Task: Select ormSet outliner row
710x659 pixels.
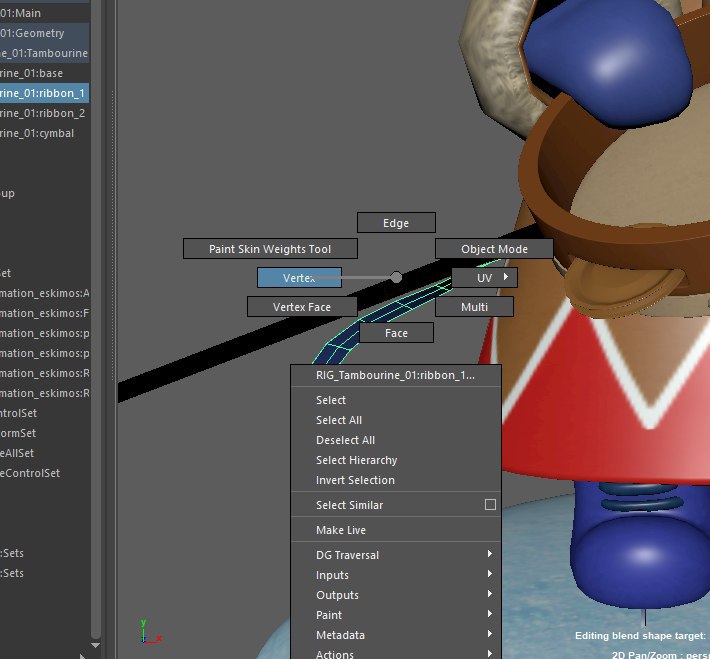Action: [x=44, y=433]
